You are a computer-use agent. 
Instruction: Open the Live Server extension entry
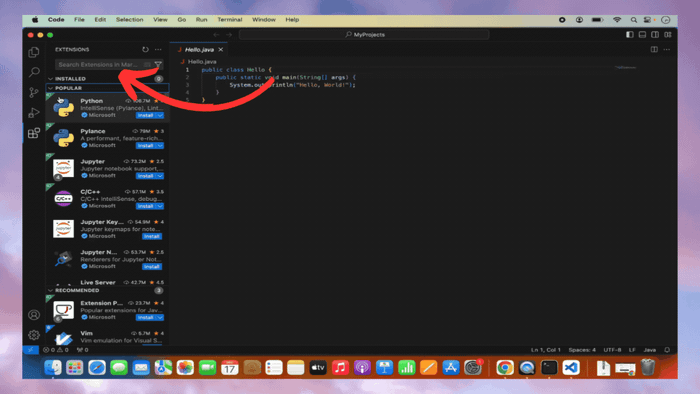coord(107,282)
